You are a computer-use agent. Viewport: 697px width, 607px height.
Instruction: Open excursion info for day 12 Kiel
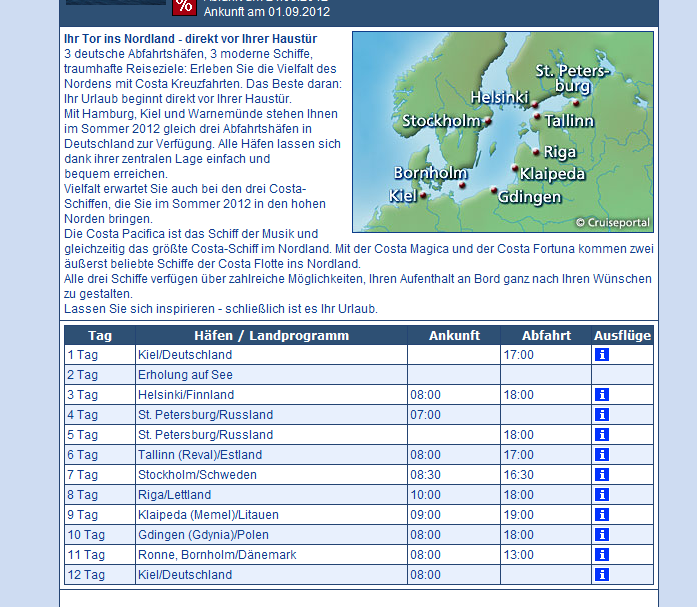click(602, 575)
